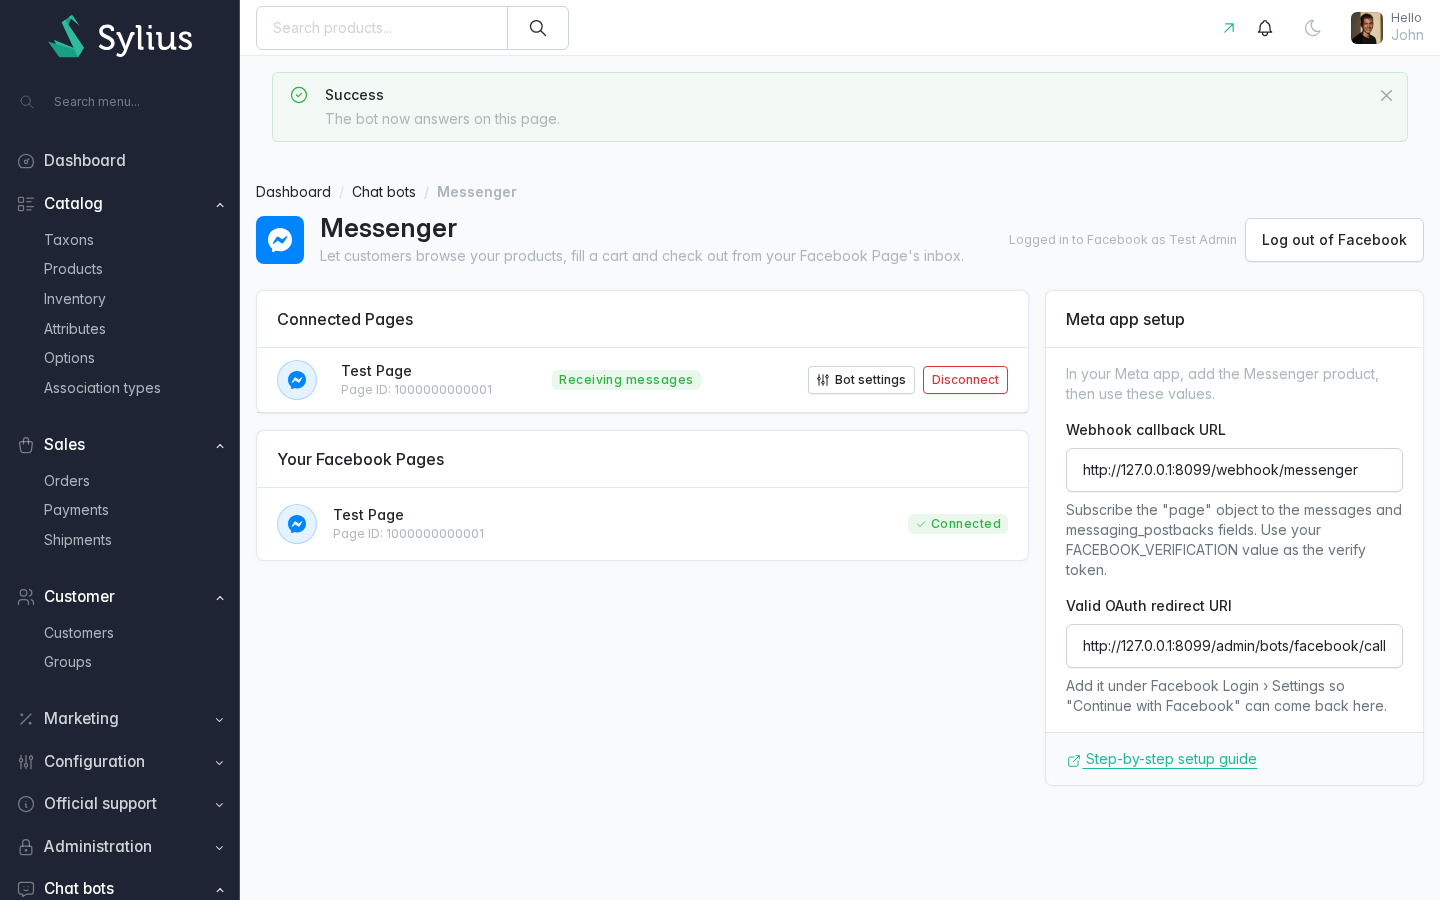Open the storefront arrow icon in the header
Viewport: 1440px width, 900px height.
(x=1229, y=28)
